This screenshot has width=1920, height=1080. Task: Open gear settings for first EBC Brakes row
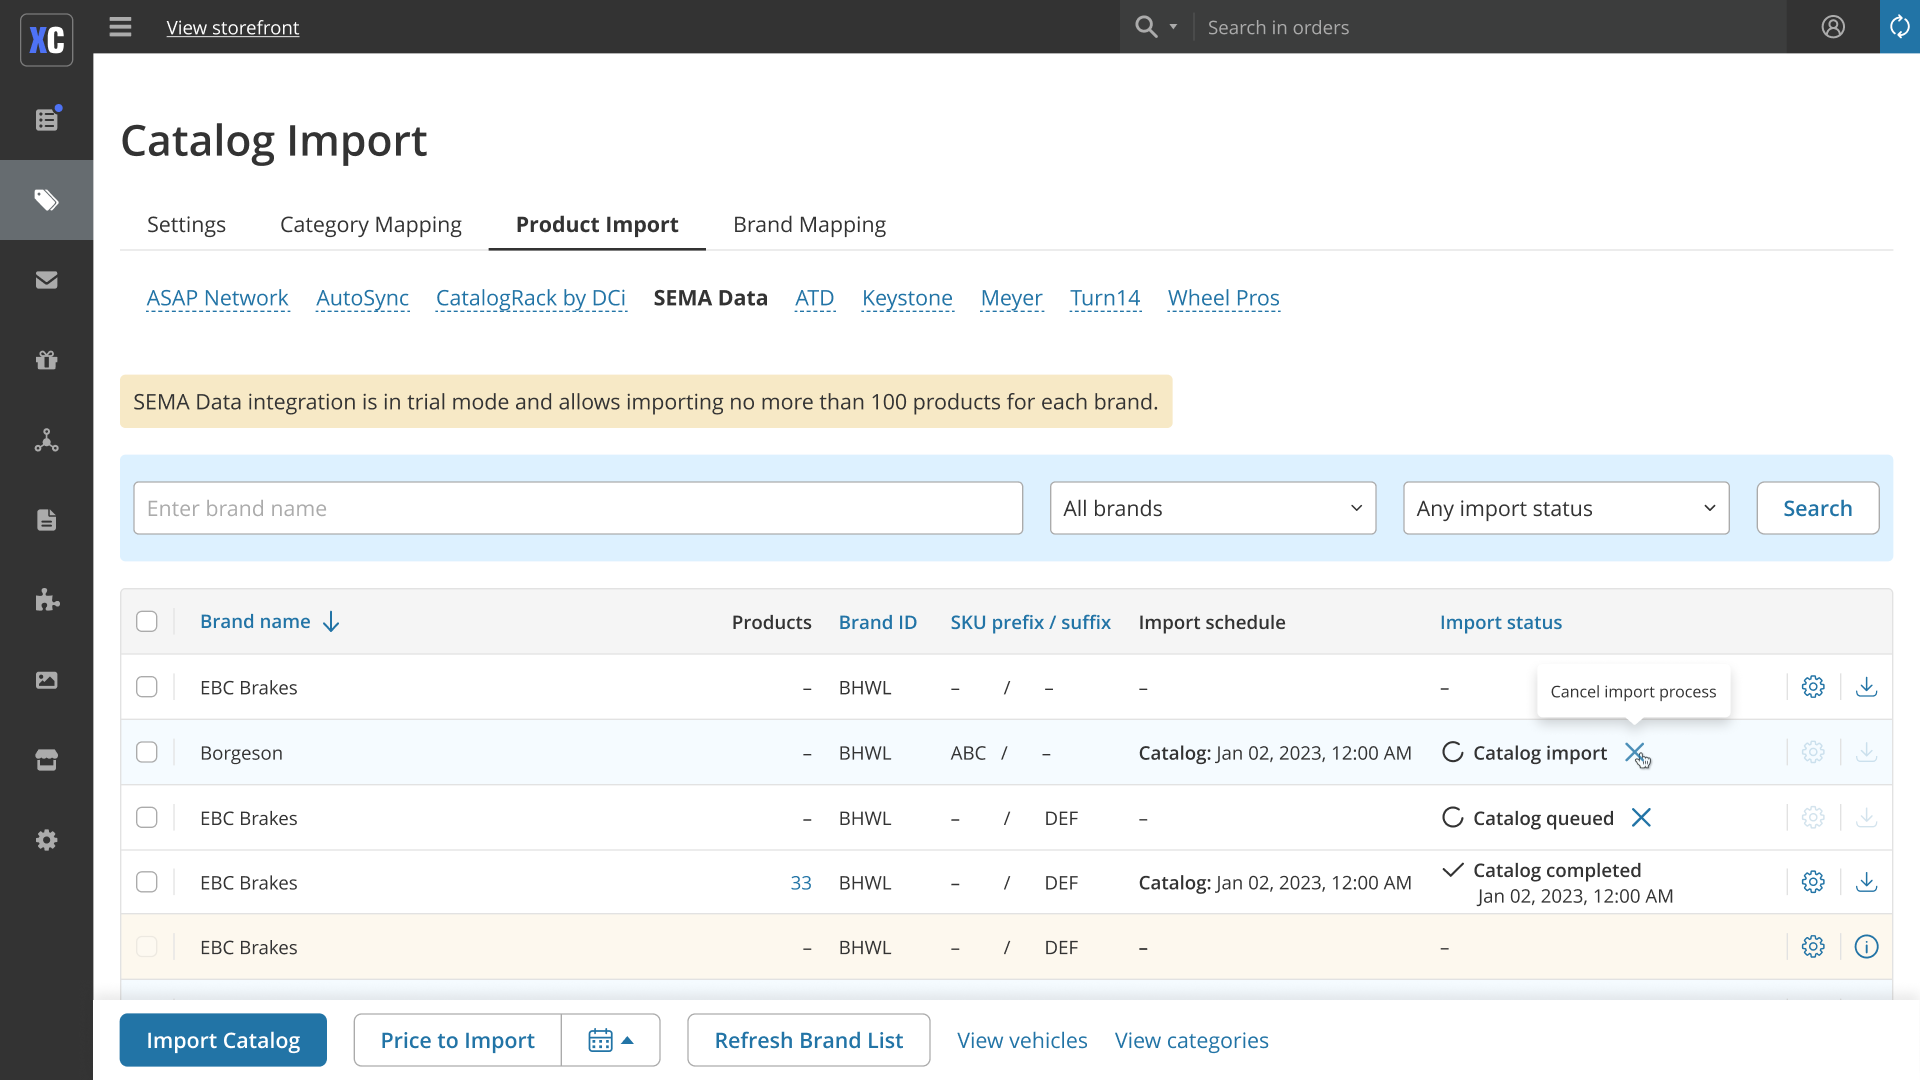point(1813,687)
